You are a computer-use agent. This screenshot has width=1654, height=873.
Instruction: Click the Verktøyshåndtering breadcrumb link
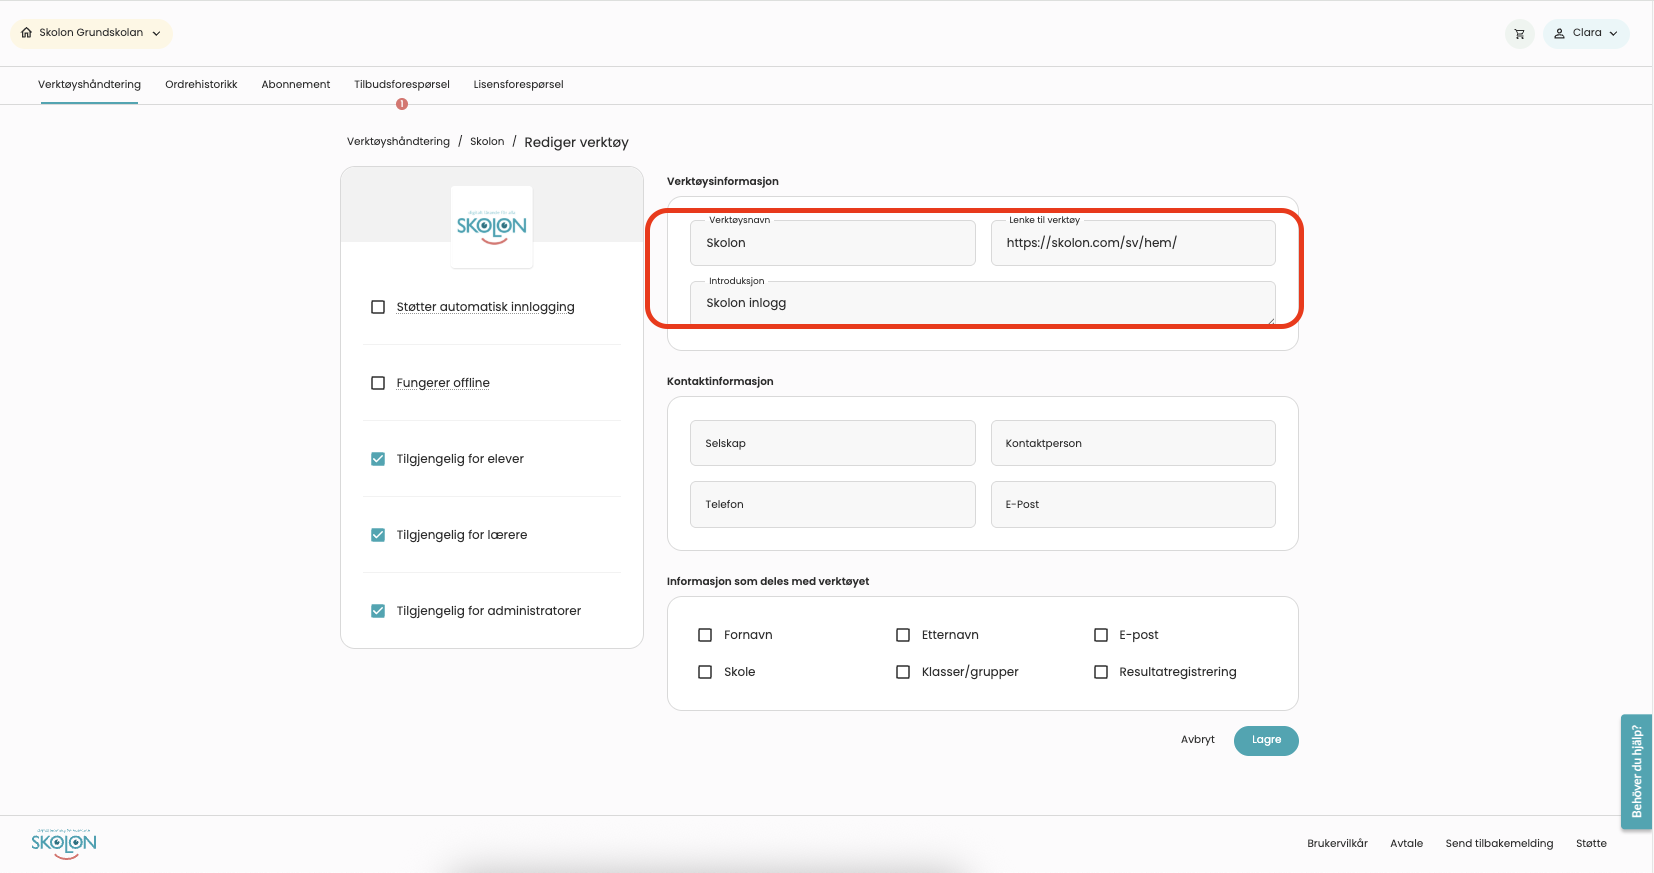tap(398, 142)
